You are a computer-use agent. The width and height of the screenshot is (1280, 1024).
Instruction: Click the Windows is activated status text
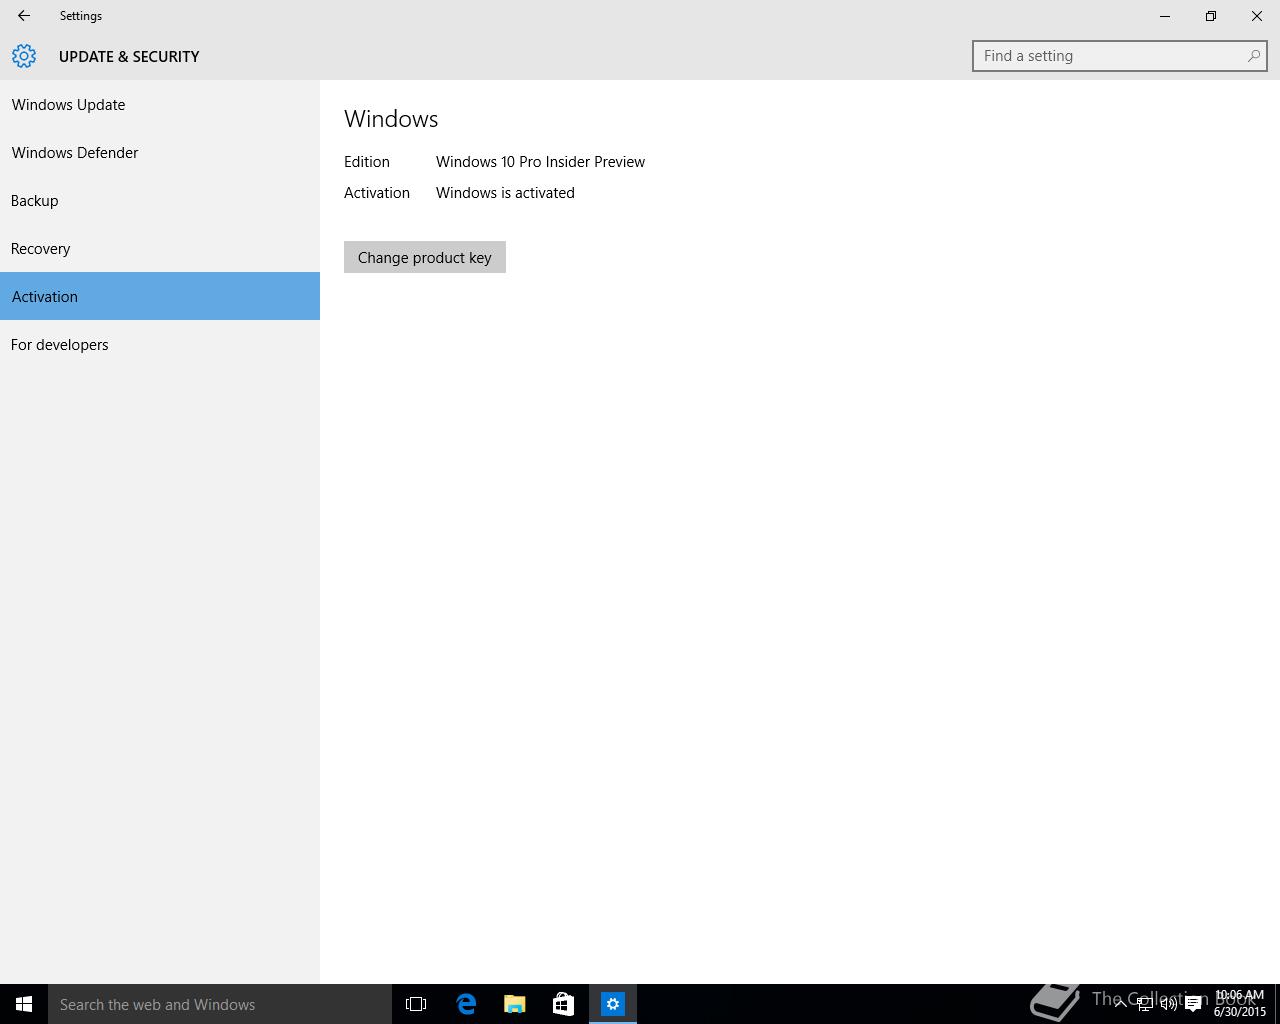click(x=505, y=192)
